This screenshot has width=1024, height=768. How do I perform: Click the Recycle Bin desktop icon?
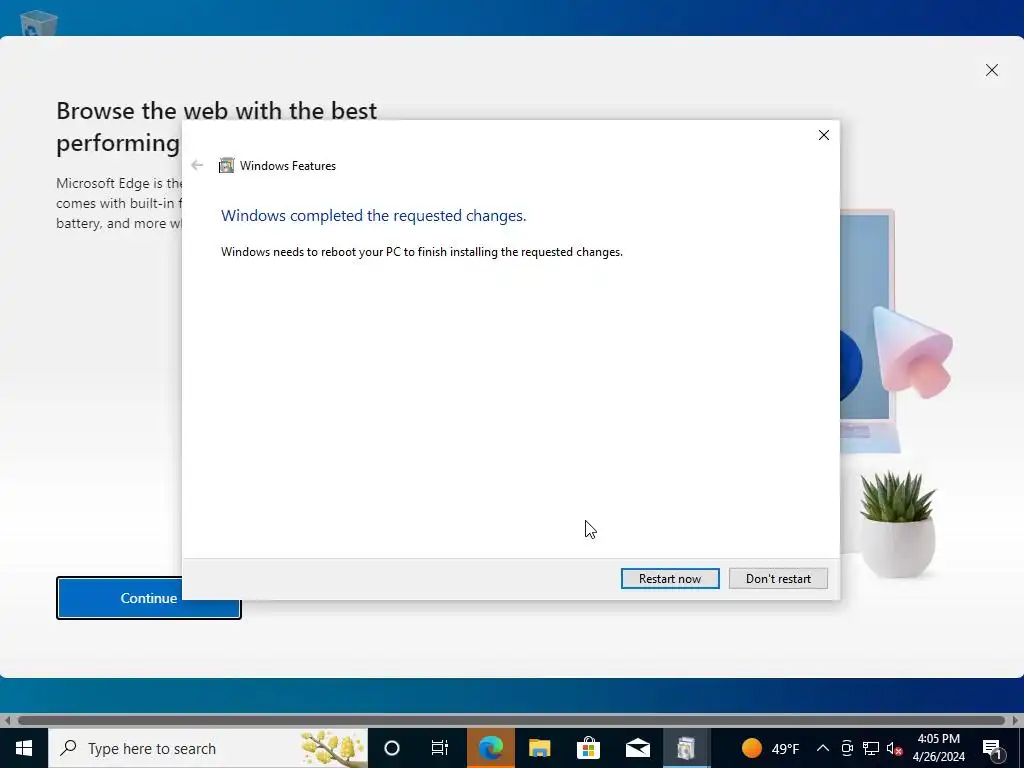tap(38, 23)
